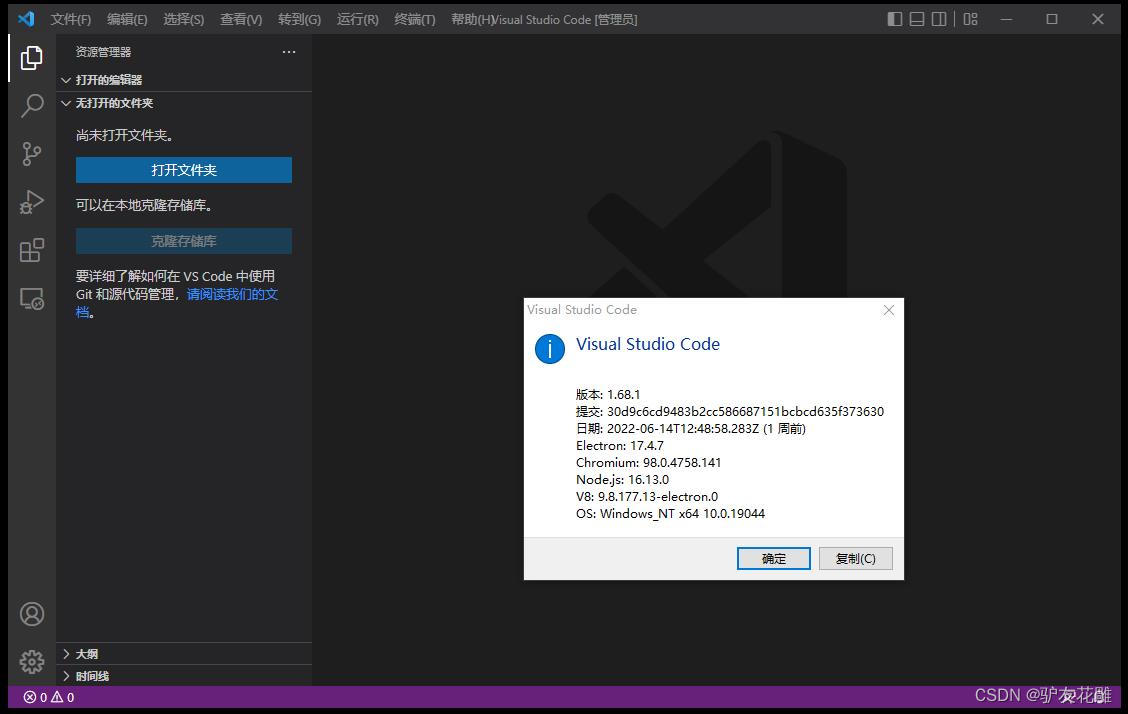Open the Remote Explorer view

pos(31,299)
